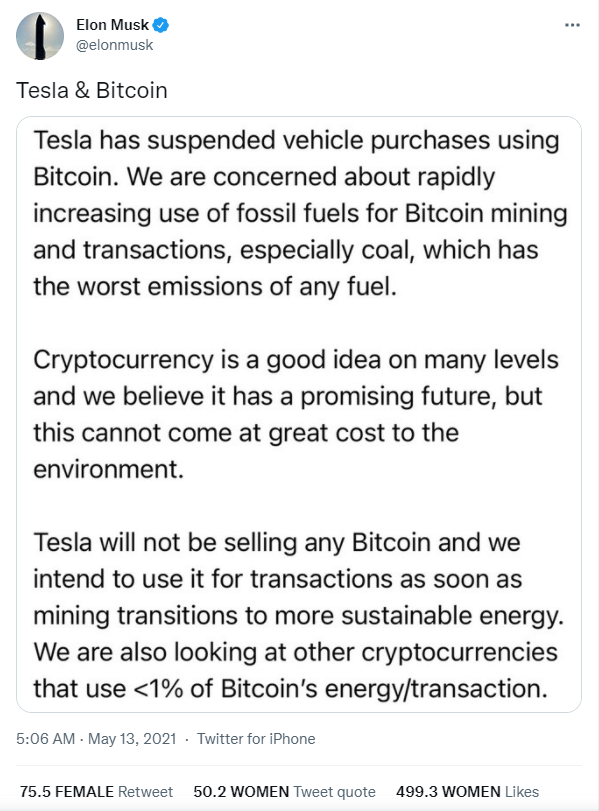
Task: Click Elon Musk's profile avatar
Action: 40,36
